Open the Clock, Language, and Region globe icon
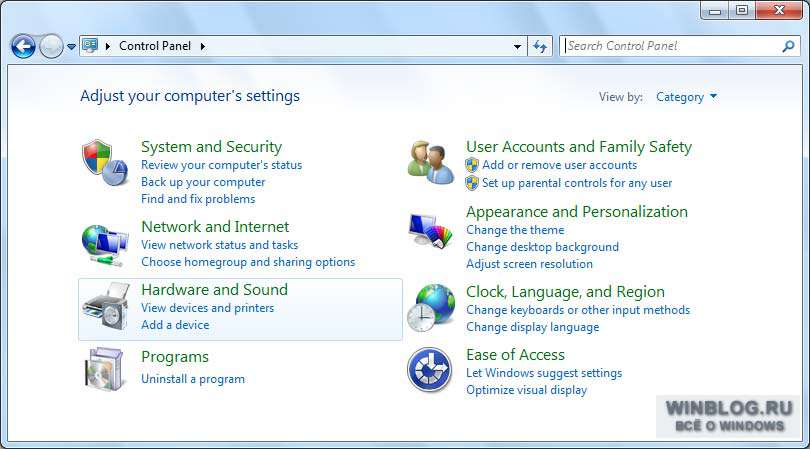Screen dimensions: 810x449 [431, 308]
